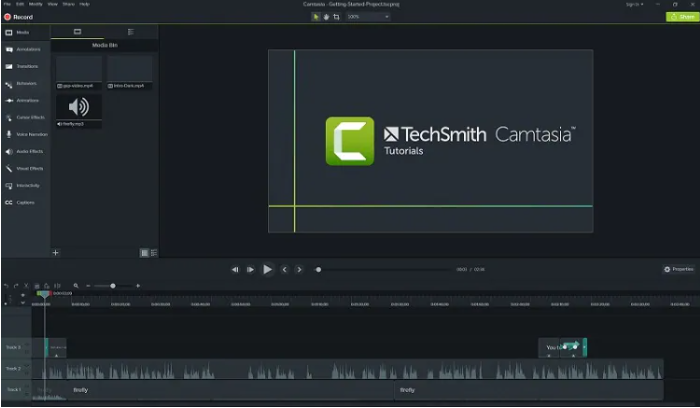Click the timeline zoom slider handle
This screenshot has height=408, width=700.
pos(113,286)
